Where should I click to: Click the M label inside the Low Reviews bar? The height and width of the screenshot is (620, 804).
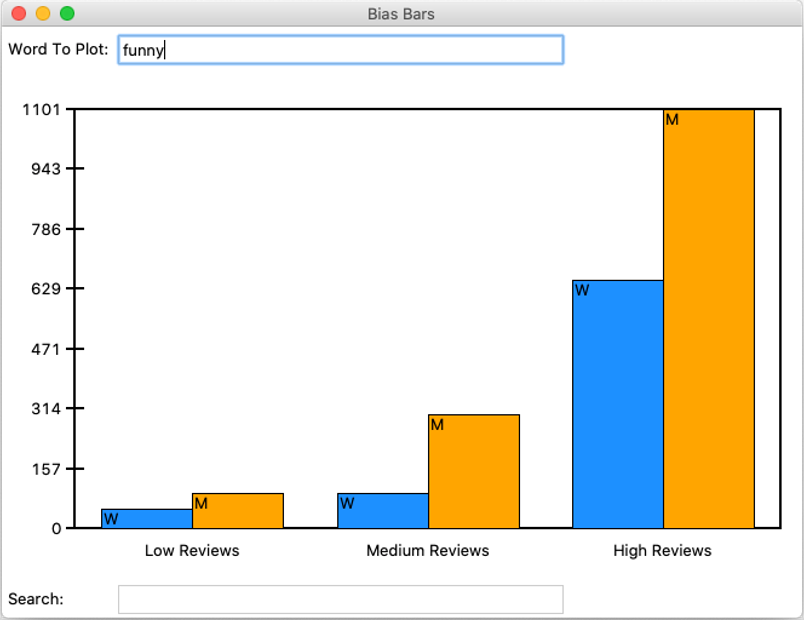pyautogui.click(x=201, y=501)
